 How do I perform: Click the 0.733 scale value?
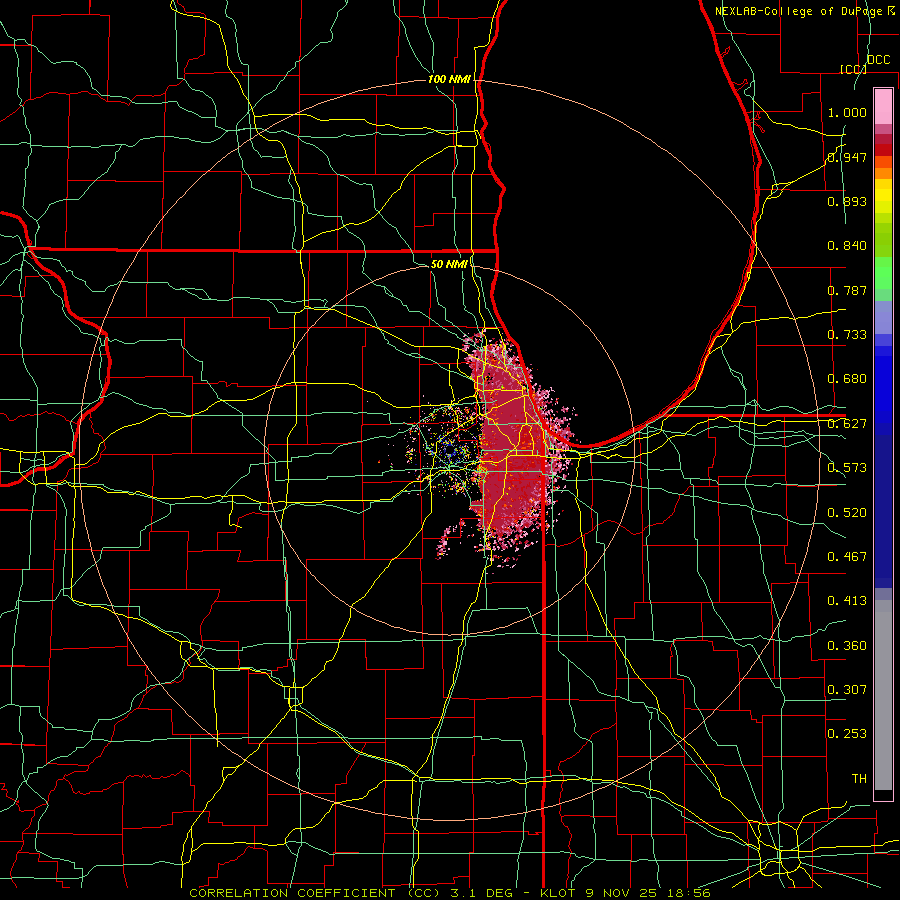847,335
